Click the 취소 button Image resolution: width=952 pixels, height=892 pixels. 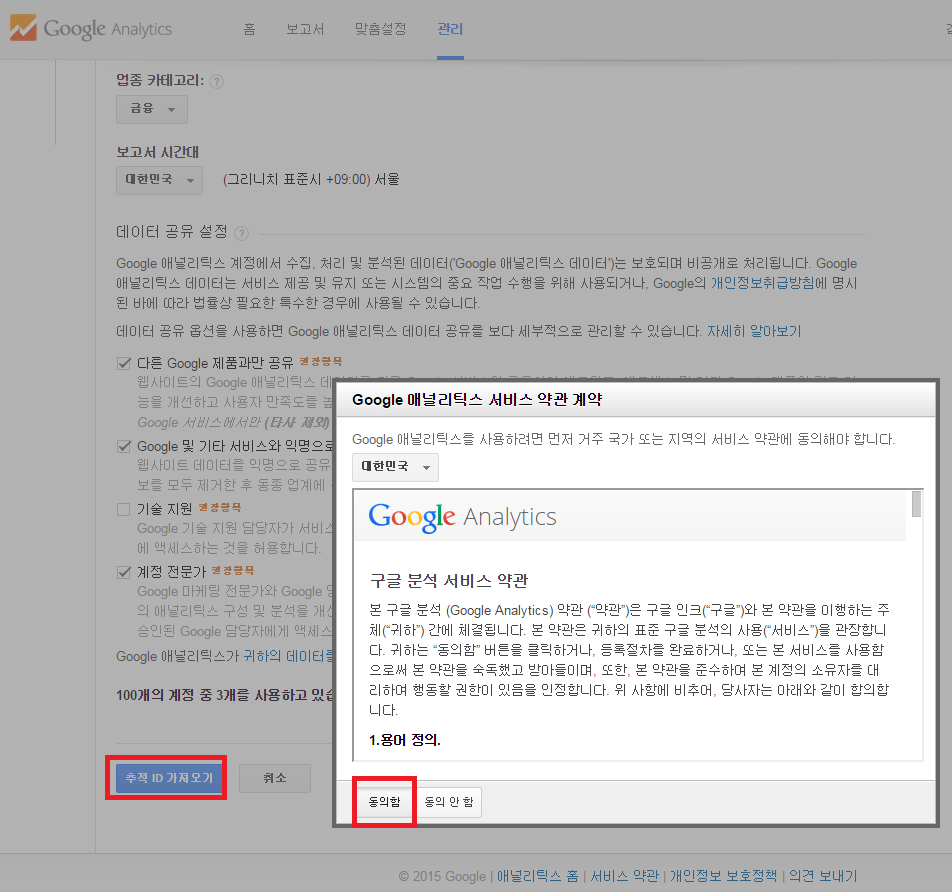coord(275,778)
